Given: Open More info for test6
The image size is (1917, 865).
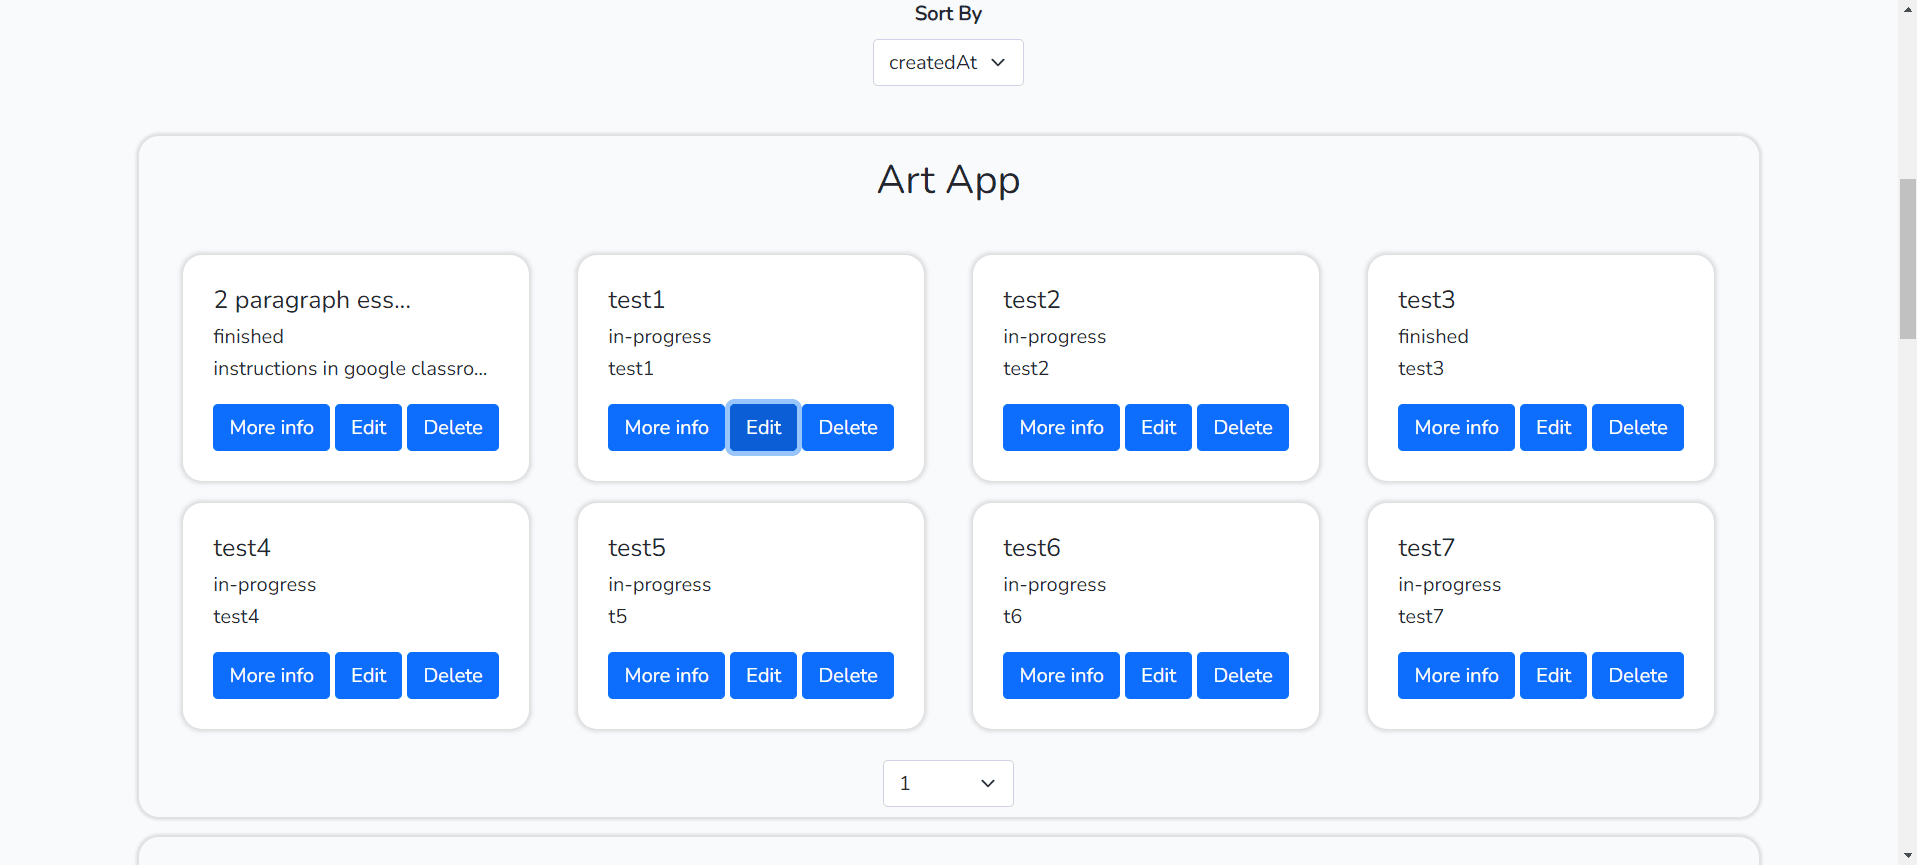Looking at the screenshot, I should 1061,676.
